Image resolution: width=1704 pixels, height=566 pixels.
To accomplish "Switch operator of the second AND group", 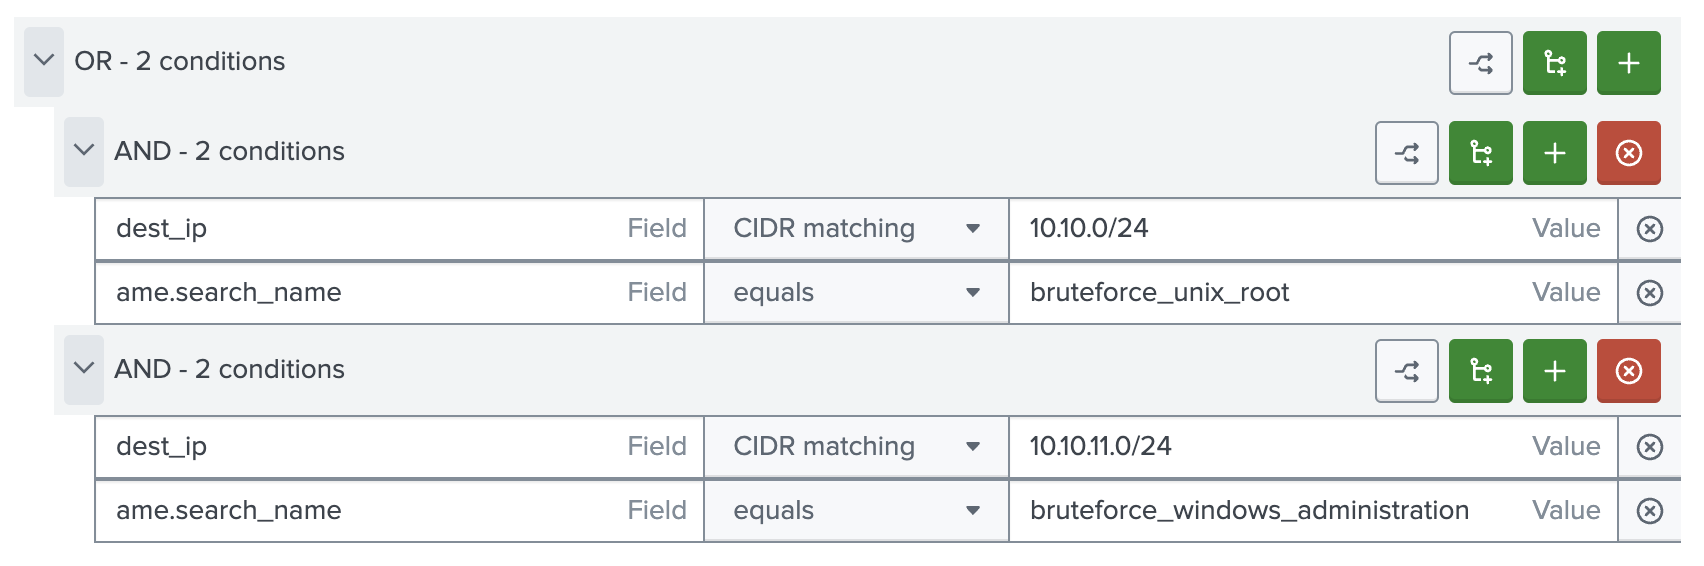I will pos(1406,371).
